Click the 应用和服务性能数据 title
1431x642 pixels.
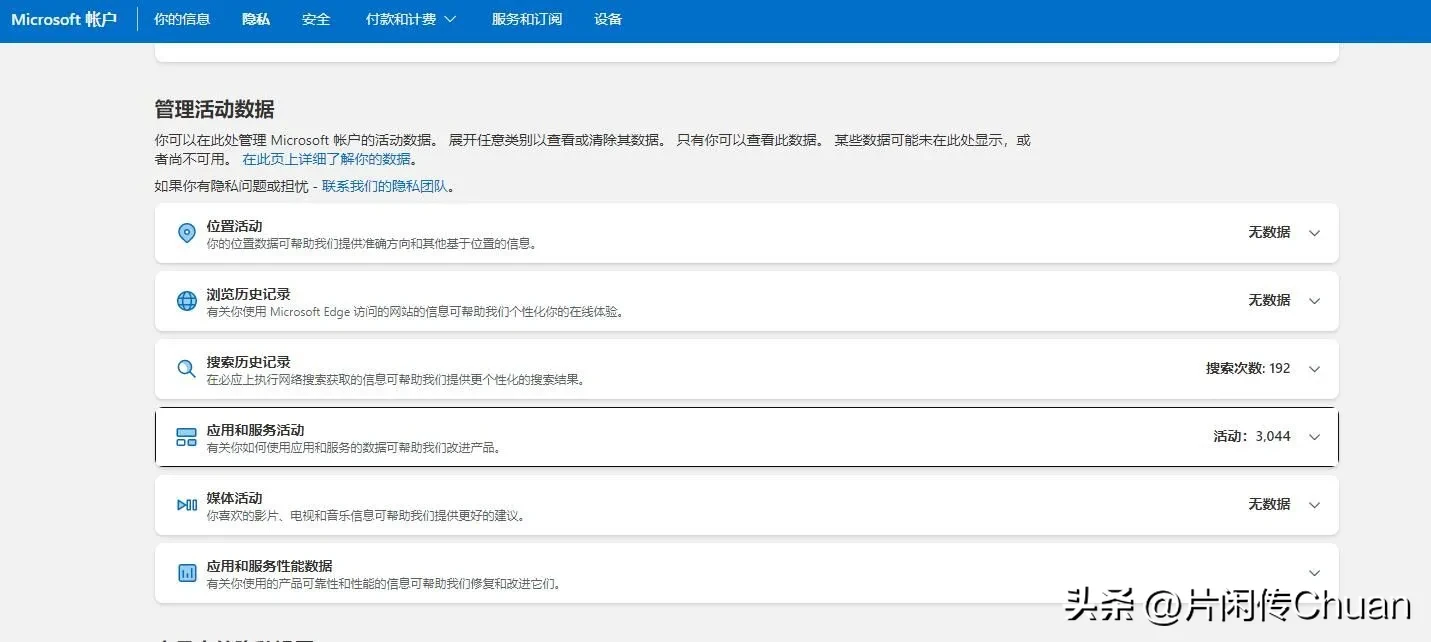[x=269, y=566]
